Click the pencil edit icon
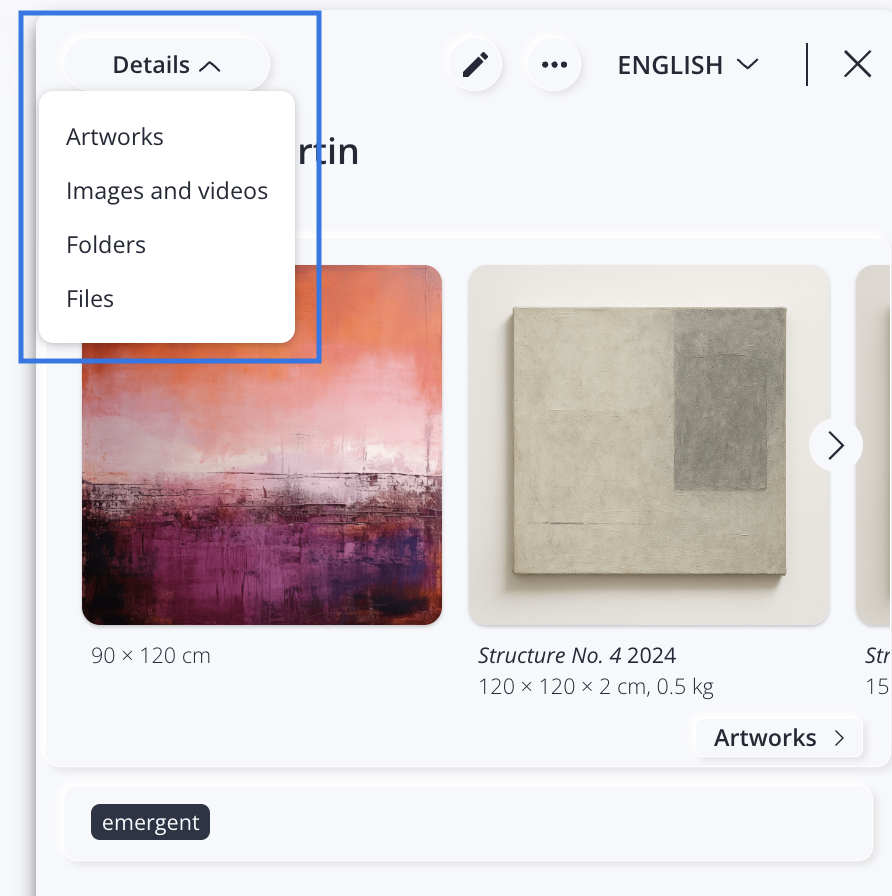892x896 pixels. [475, 65]
